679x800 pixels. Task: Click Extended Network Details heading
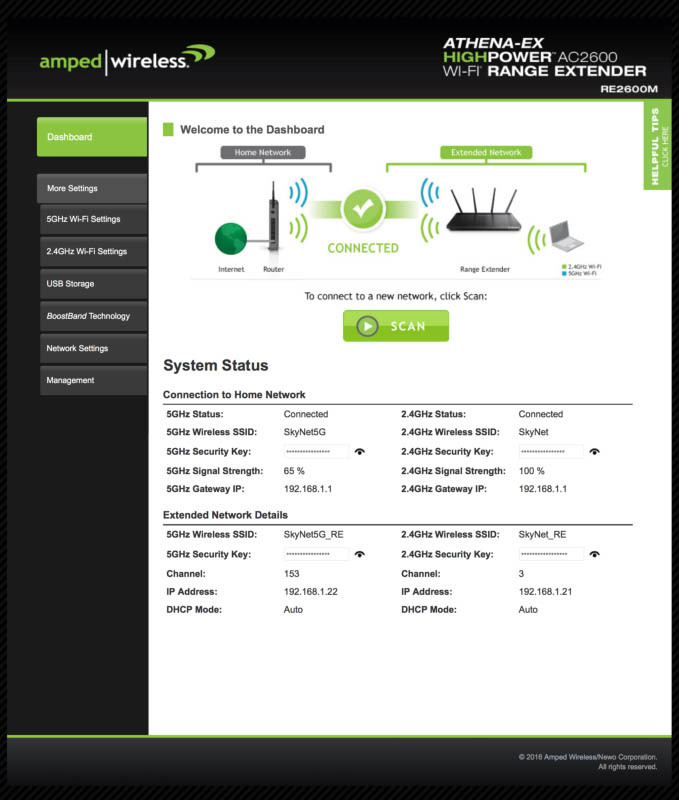click(x=225, y=515)
